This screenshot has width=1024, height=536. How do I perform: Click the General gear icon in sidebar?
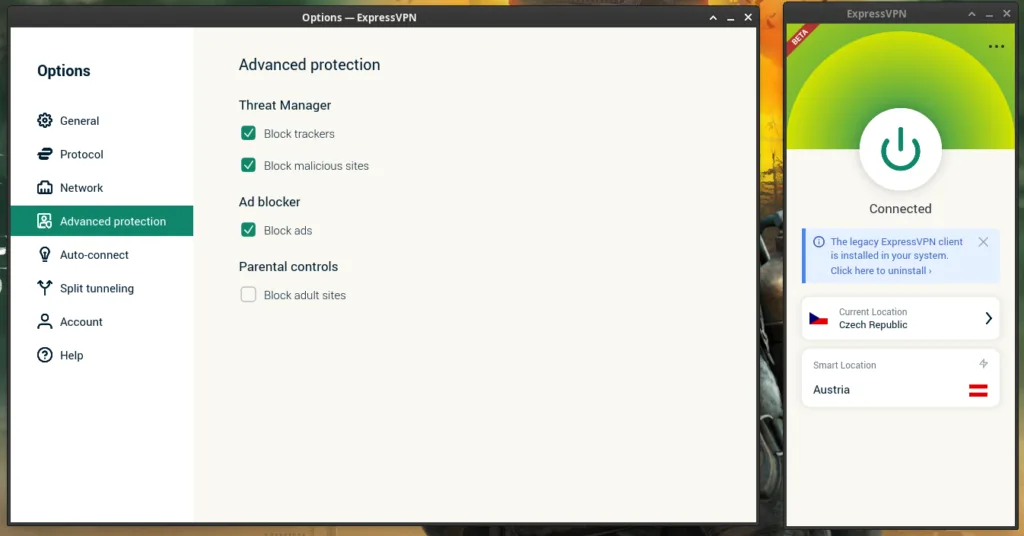coord(44,121)
